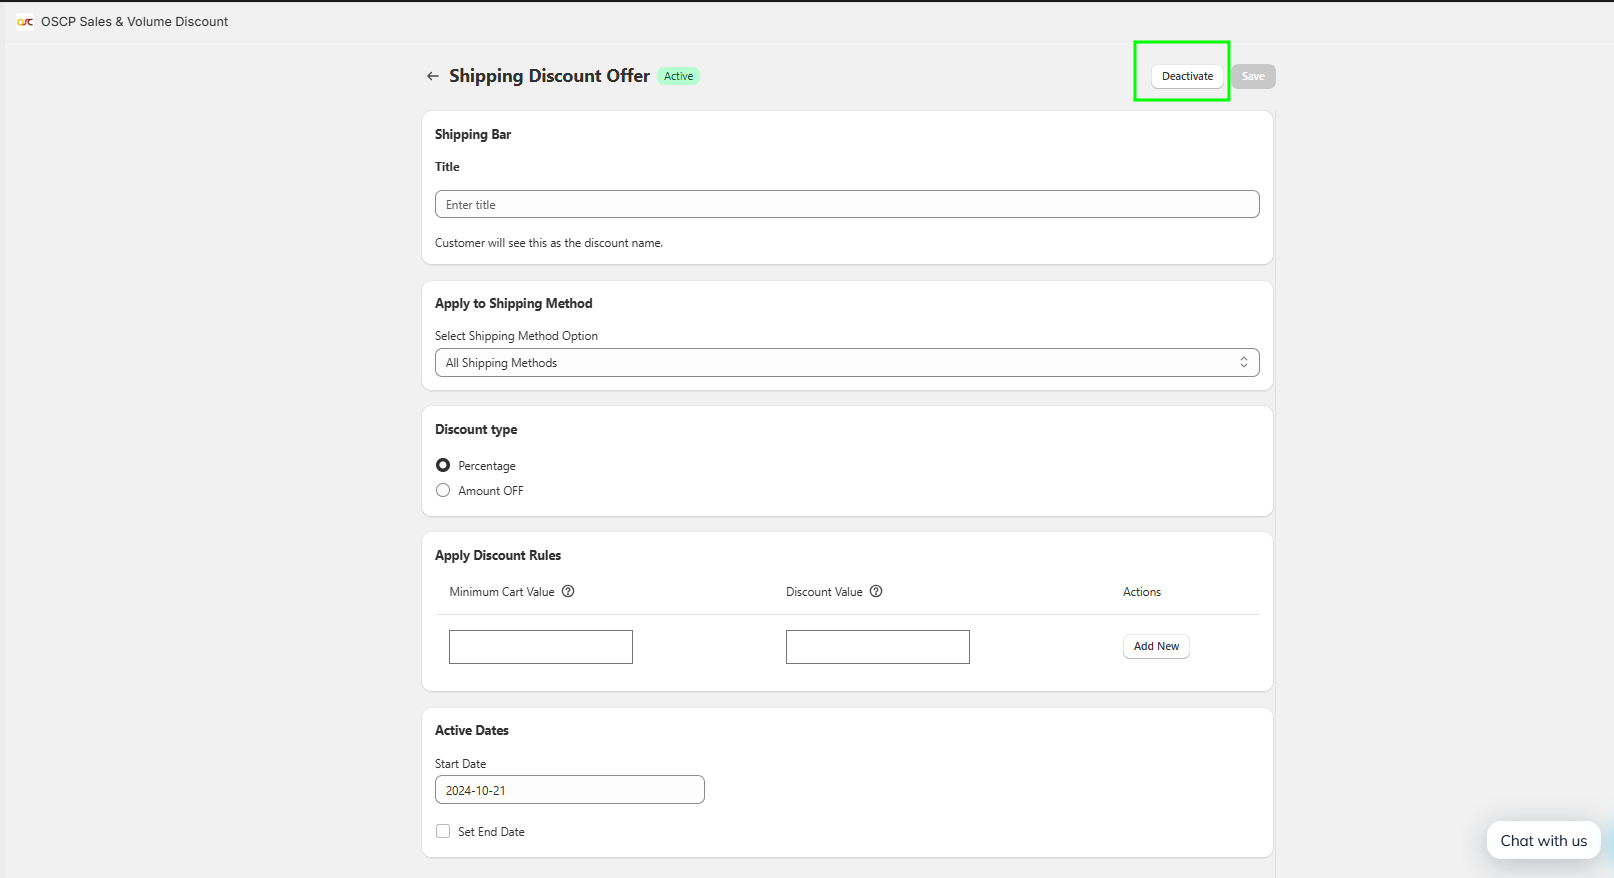Click the Save button
This screenshot has width=1614, height=878.
coord(1253,76)
